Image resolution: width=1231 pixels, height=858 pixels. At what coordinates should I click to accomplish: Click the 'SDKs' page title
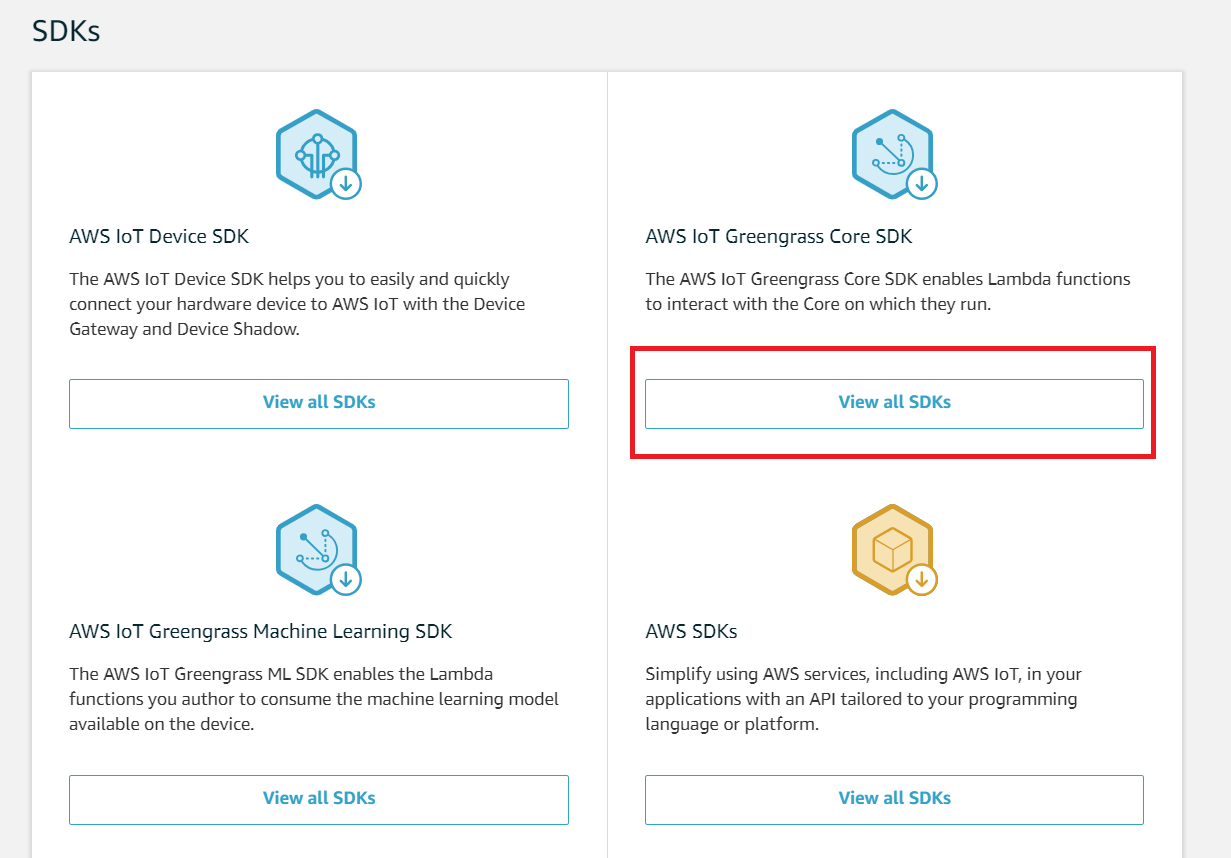(x=66, y=31)
